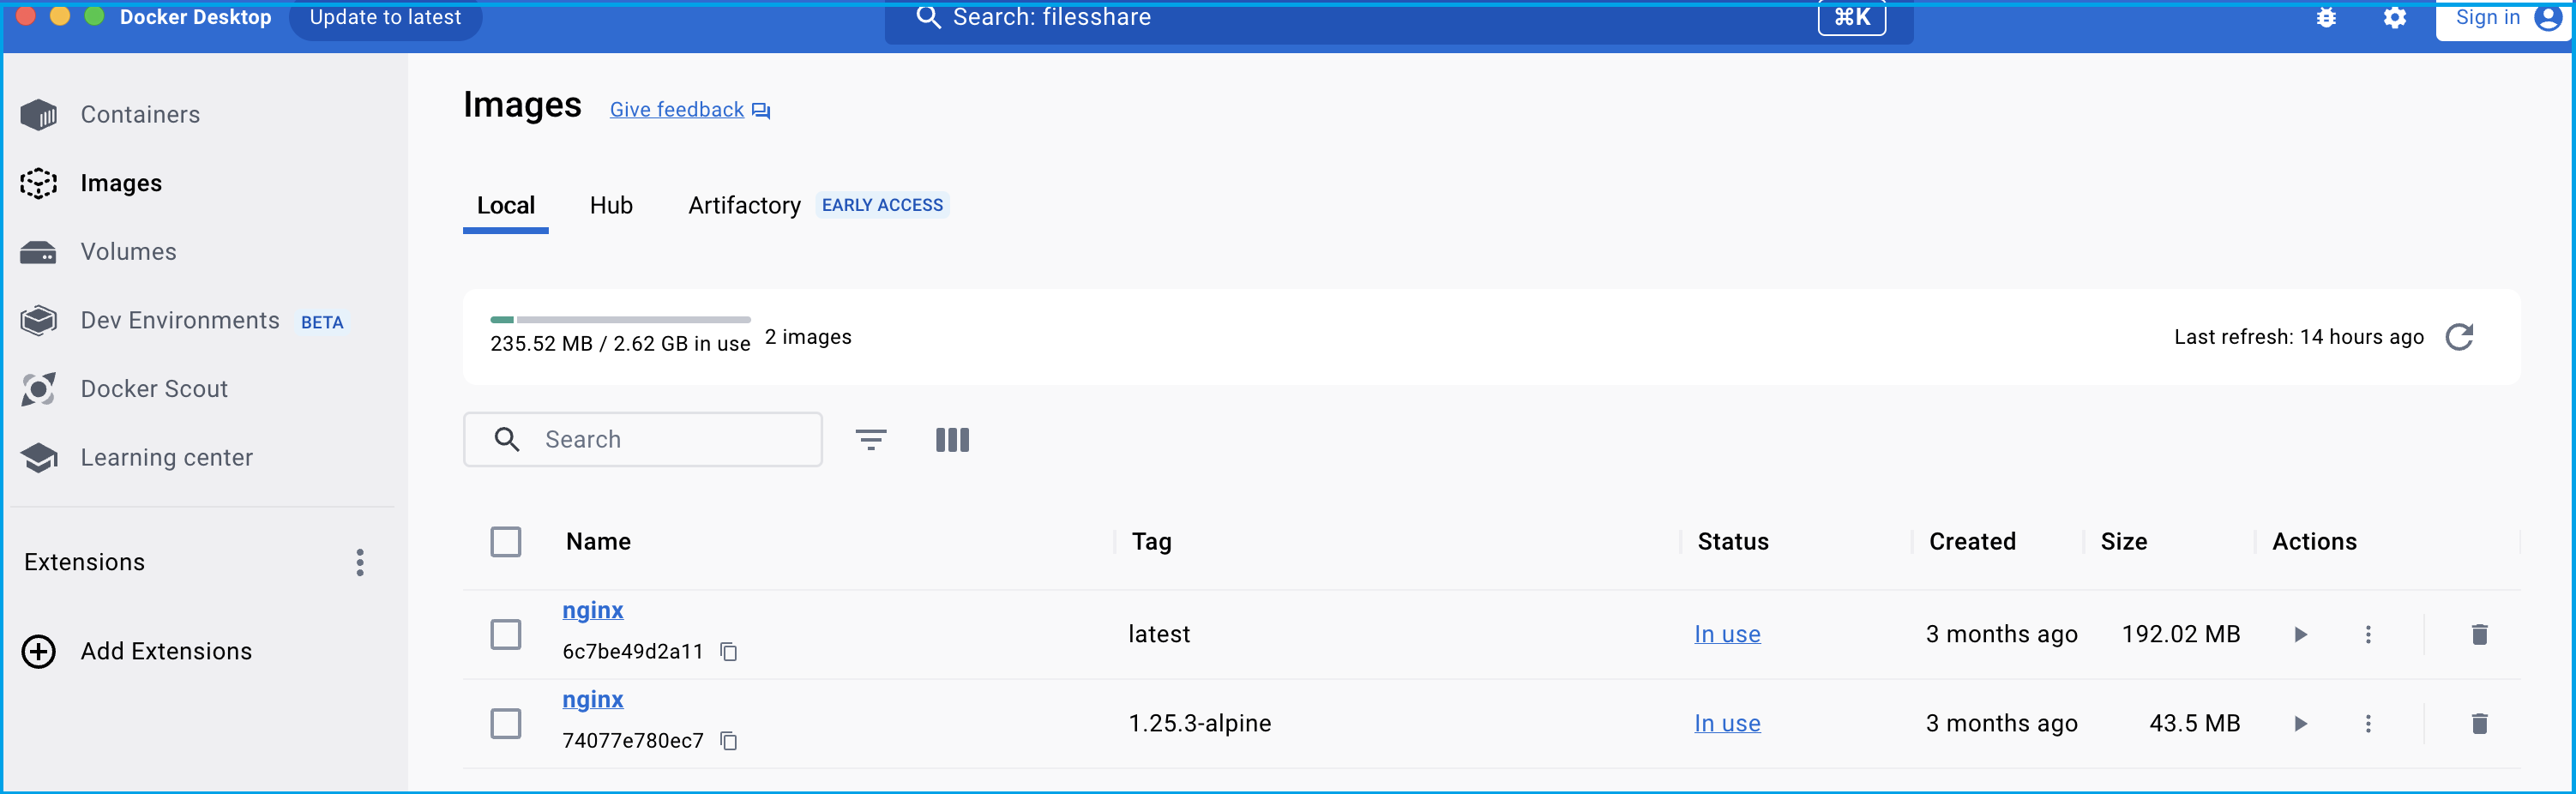Image resolution: width=2576 pixels, height=794 pixels.
Task: Focus the images Search field
Action: pos(643,440)
